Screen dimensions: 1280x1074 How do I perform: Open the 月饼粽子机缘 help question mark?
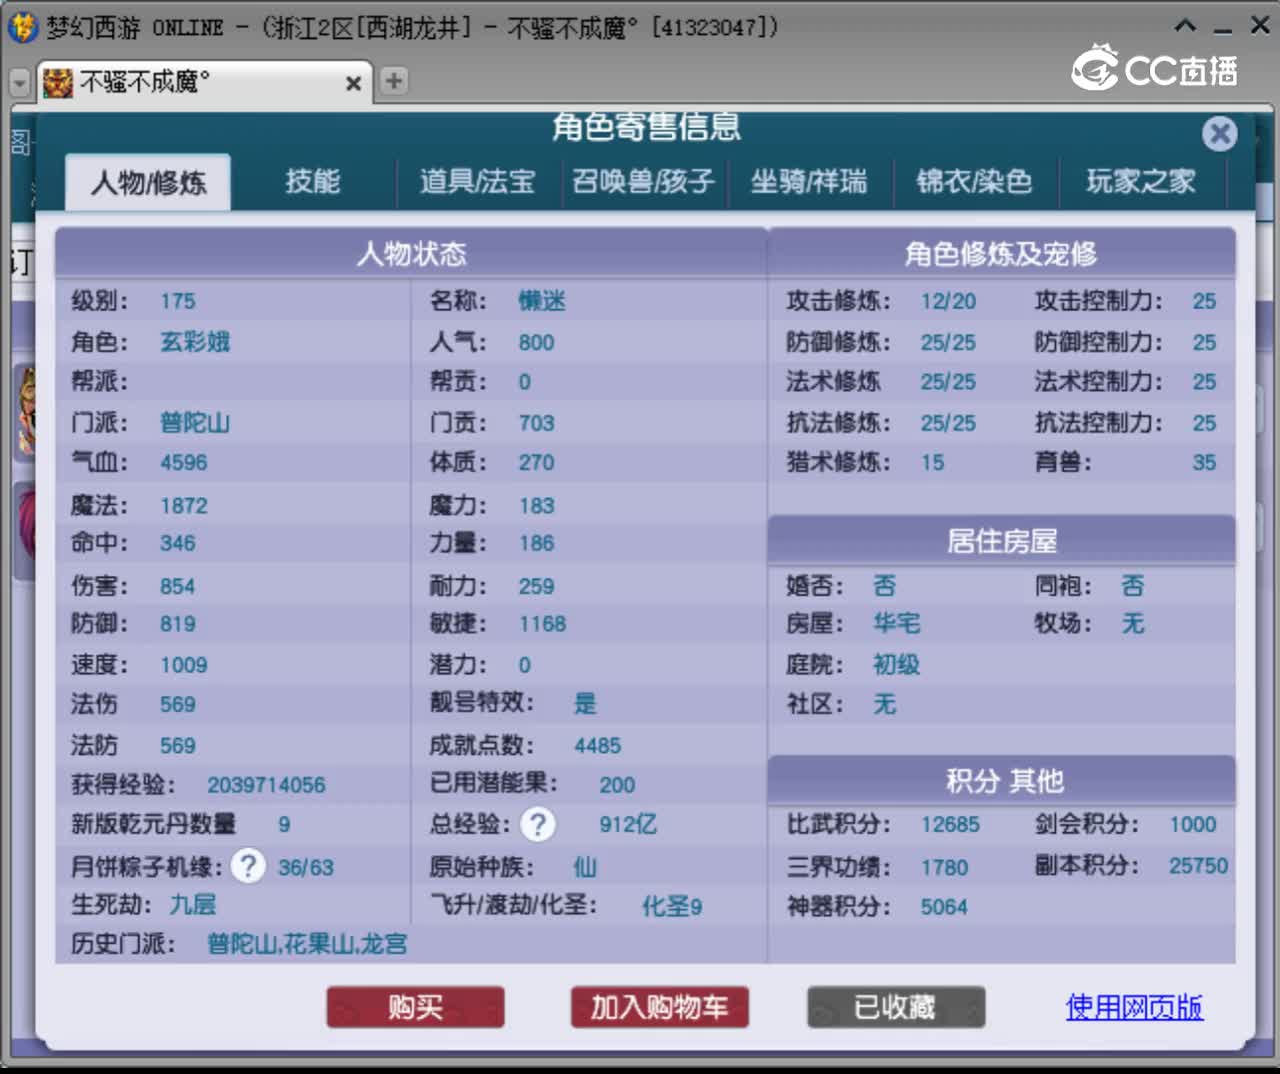248,865
